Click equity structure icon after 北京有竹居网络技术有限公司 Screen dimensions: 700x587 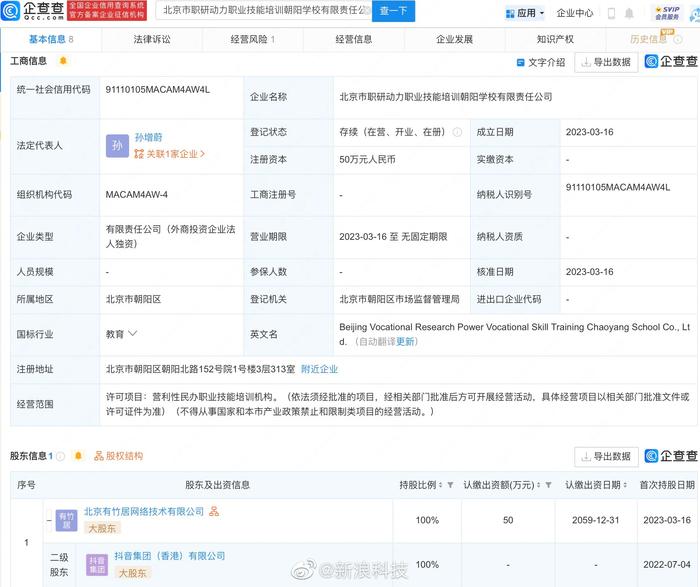[214, 511]
